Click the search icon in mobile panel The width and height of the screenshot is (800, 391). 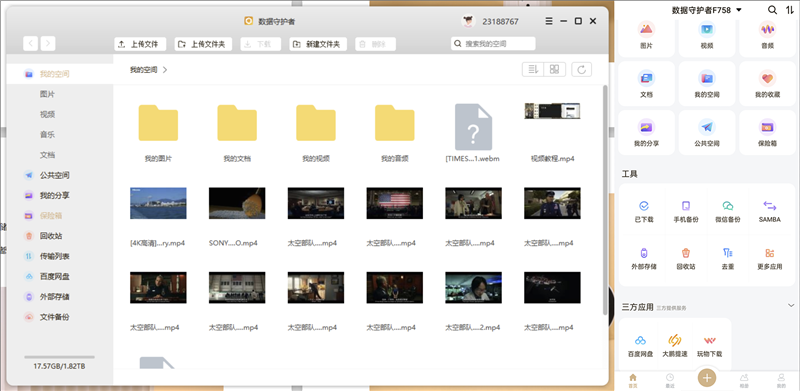(772, 10)
